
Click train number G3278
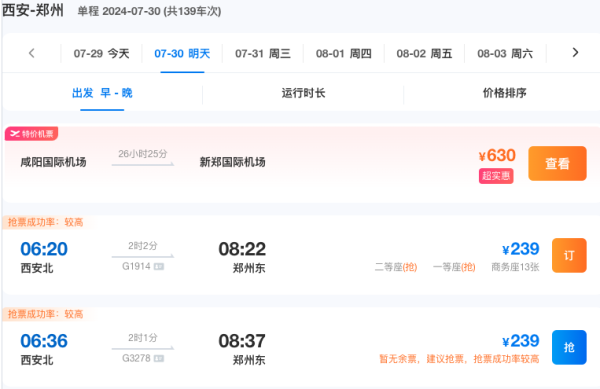(x=136, y=358)
